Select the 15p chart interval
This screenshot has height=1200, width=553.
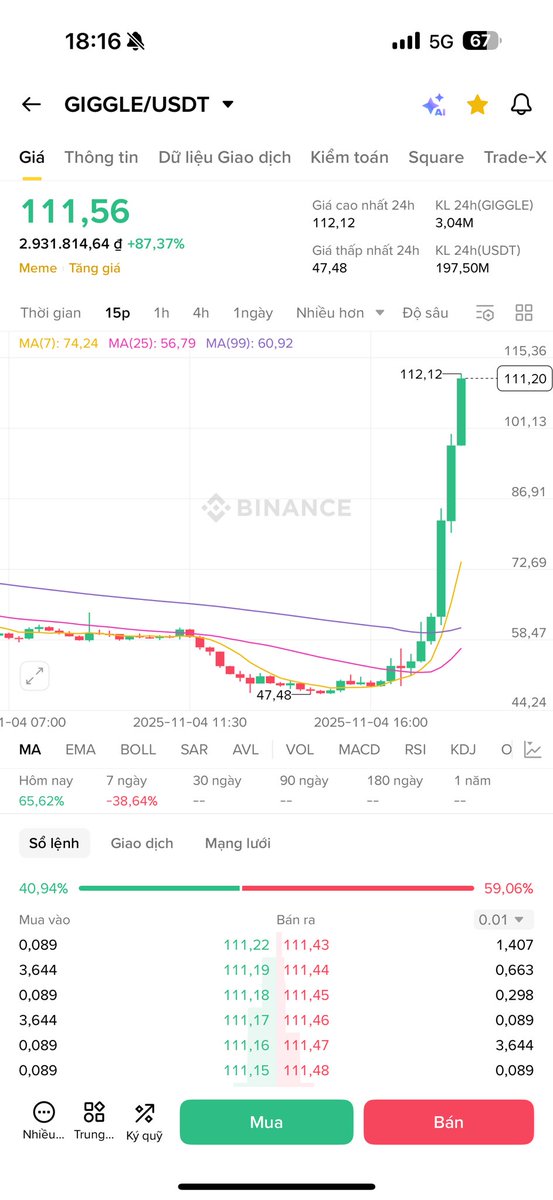tap(118, 313)
